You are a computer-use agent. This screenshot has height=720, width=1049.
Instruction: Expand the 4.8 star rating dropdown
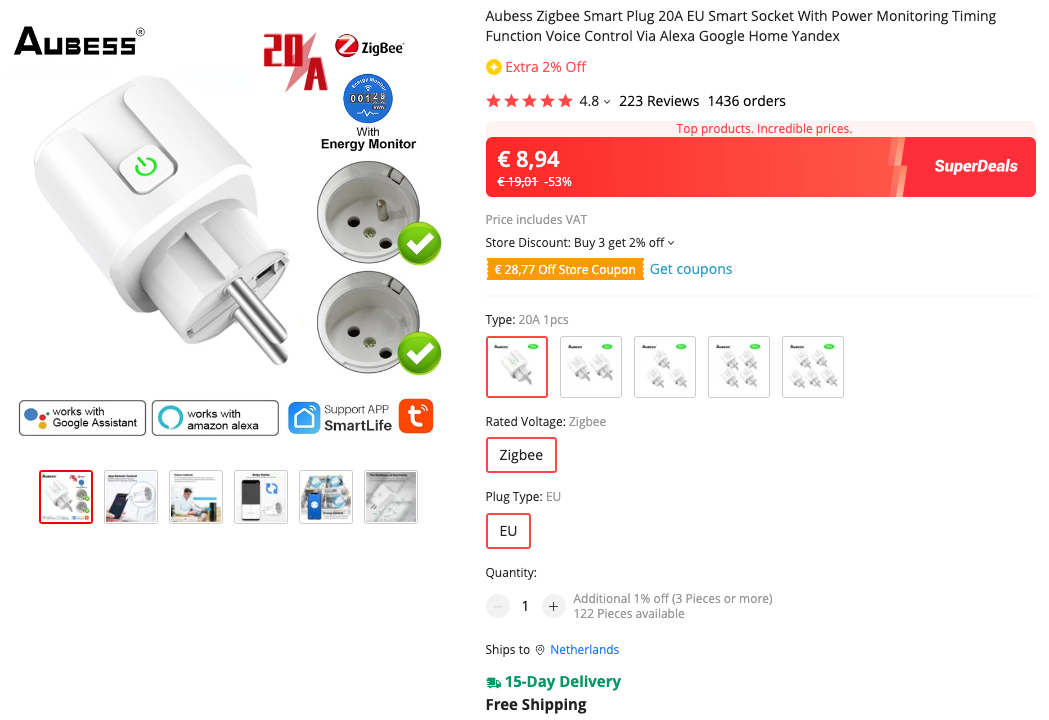pyautogui.click(x=607, y=102)
